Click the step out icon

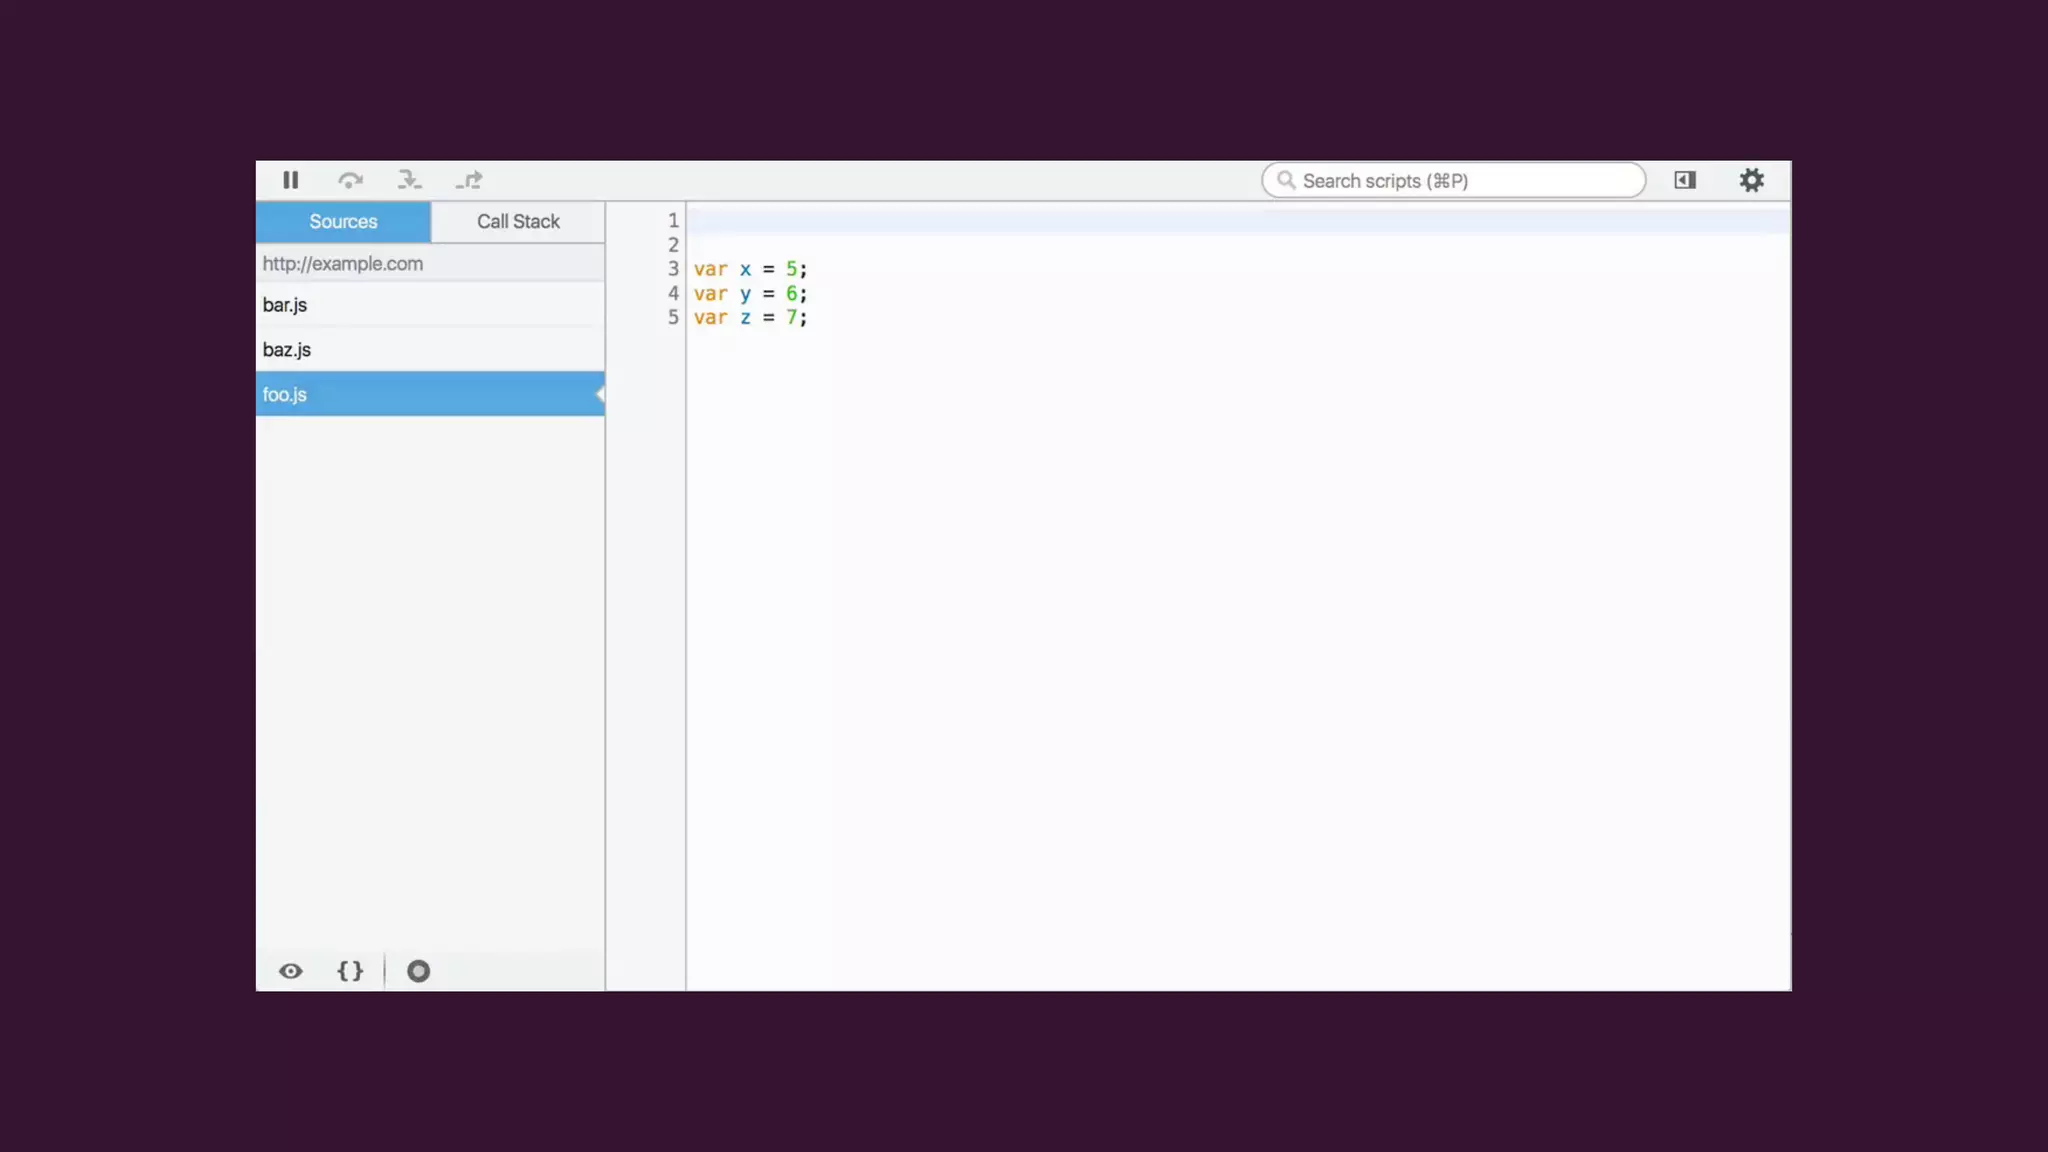(x=469, y=180)
